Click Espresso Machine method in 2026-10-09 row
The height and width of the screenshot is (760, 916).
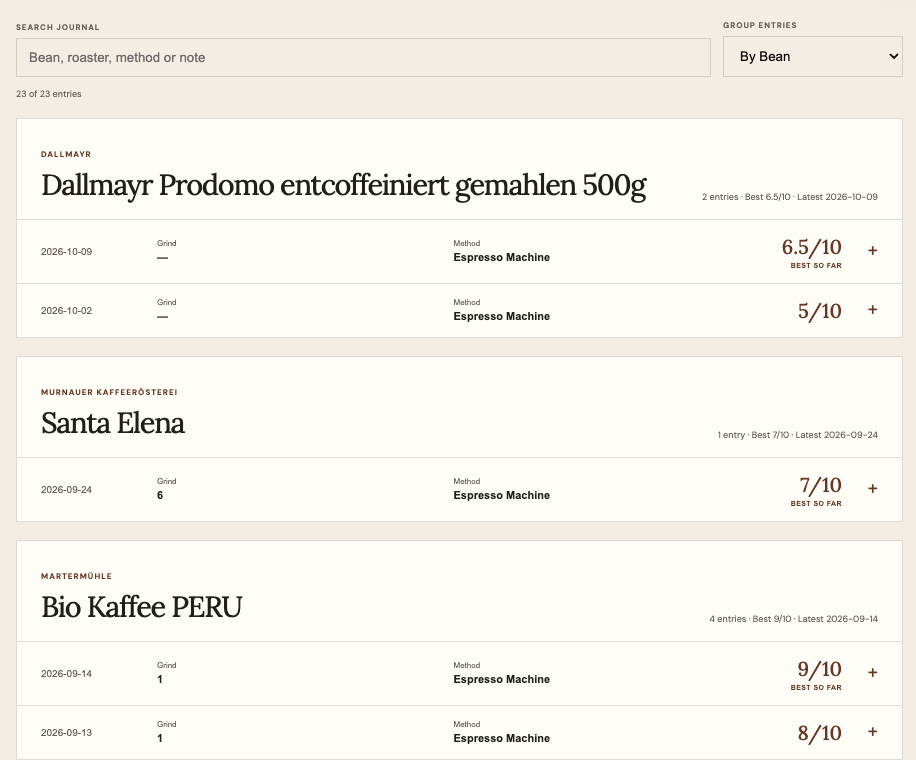click(x=502, y=257)
